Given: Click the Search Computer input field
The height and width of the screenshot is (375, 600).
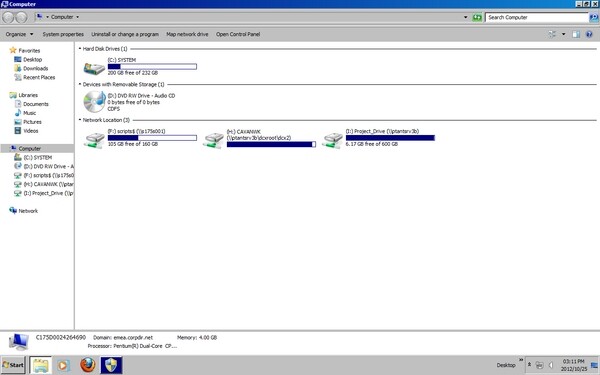Looking at the screenshot, I should [x=537, y=17].
